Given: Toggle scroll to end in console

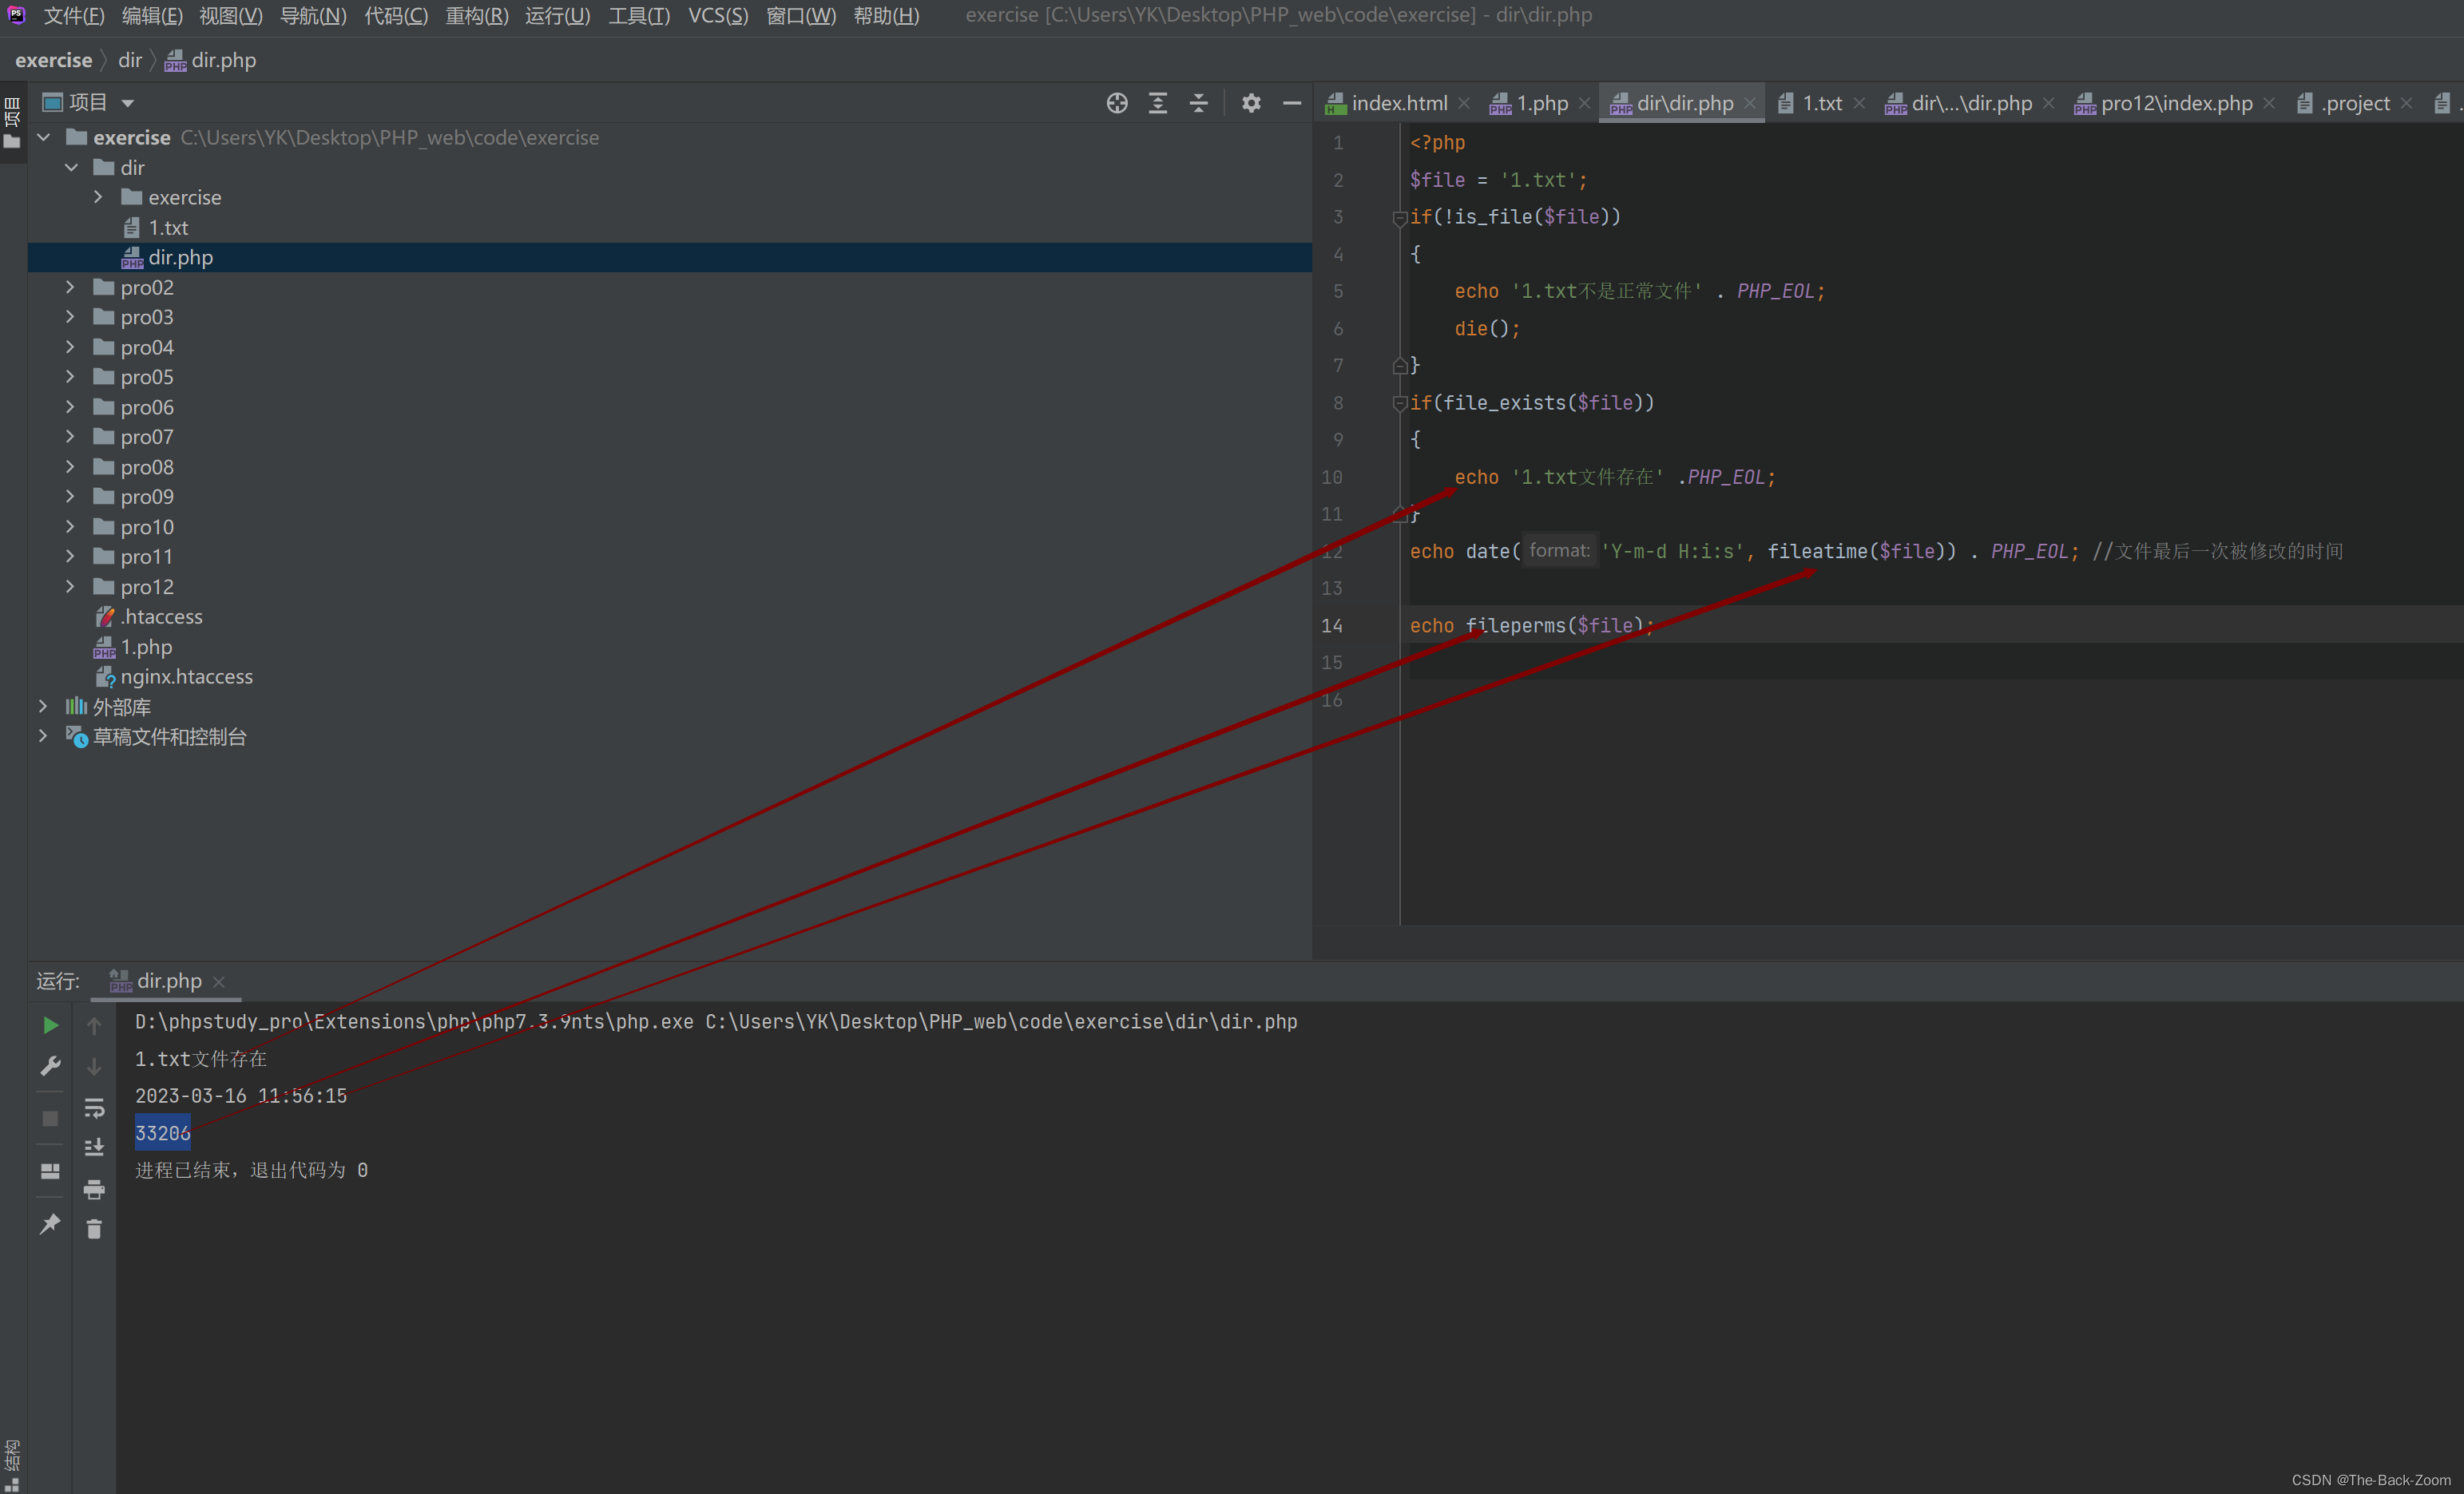Looking at the screenshot, I should point(94,1148).
